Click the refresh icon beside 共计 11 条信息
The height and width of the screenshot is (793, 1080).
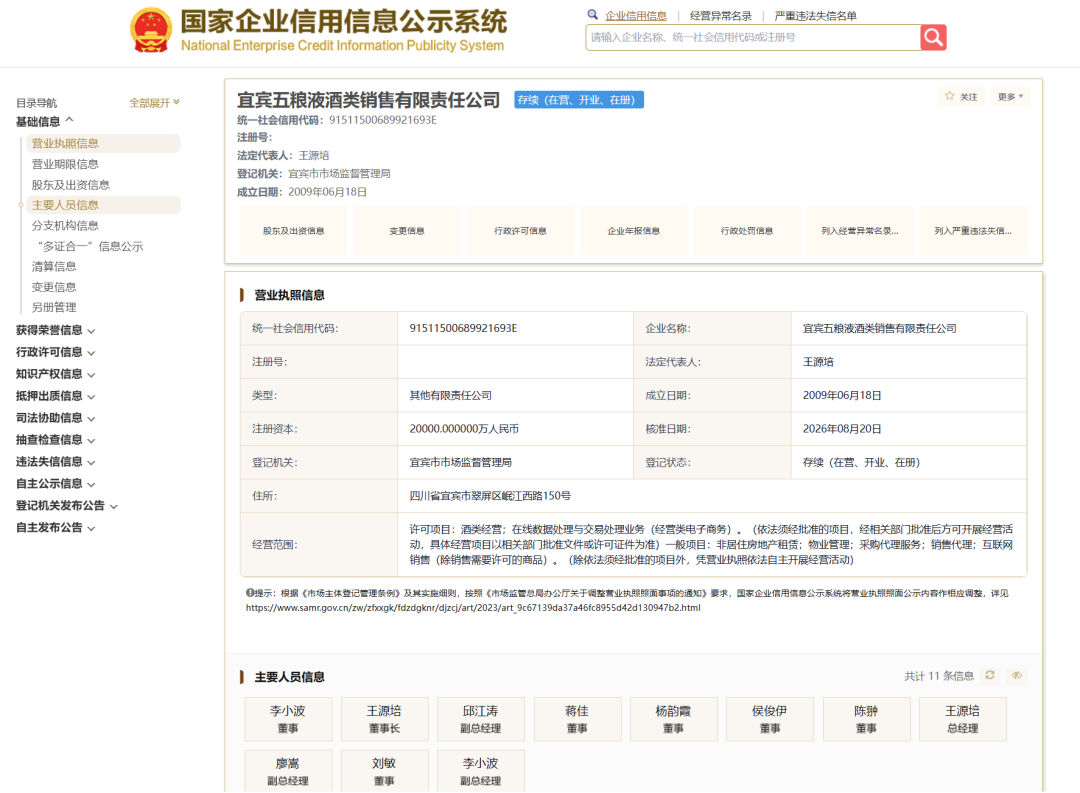(990, 675)
